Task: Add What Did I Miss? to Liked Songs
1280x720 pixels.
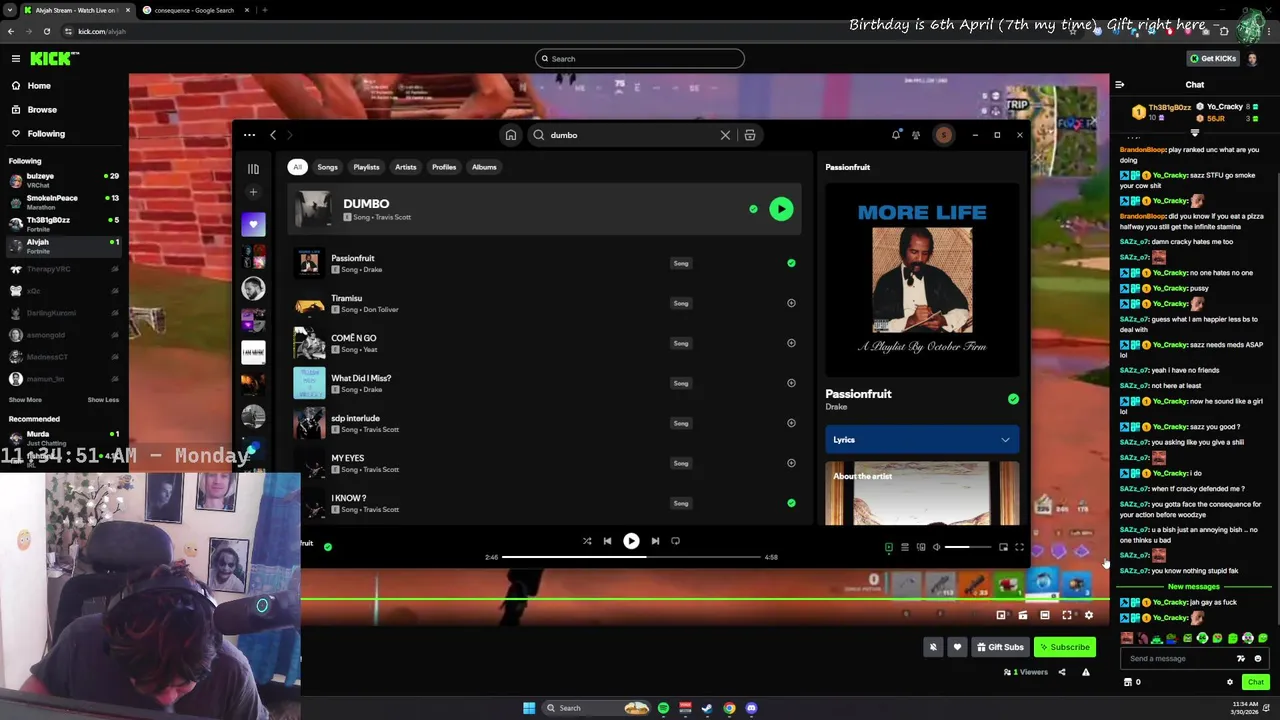Action: click(x=791, y=383)
